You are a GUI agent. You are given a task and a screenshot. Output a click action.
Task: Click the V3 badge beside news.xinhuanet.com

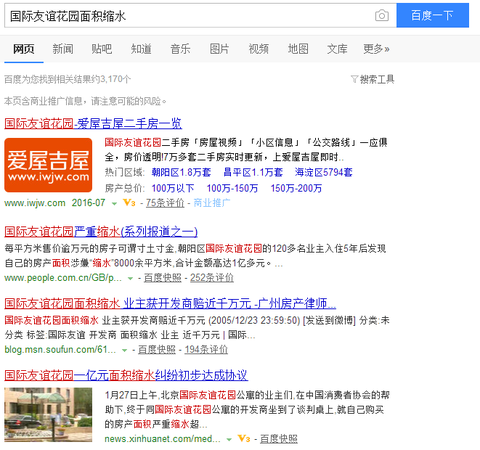click(244, 439)
